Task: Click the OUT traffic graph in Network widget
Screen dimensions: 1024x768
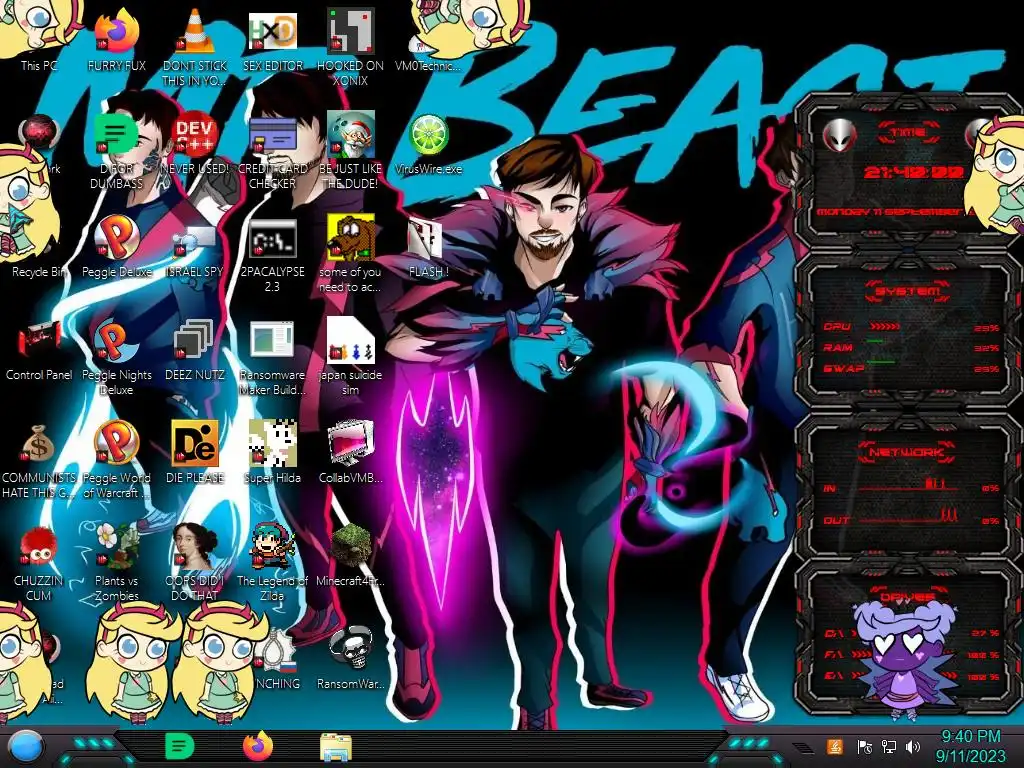Action: [908, 517]
